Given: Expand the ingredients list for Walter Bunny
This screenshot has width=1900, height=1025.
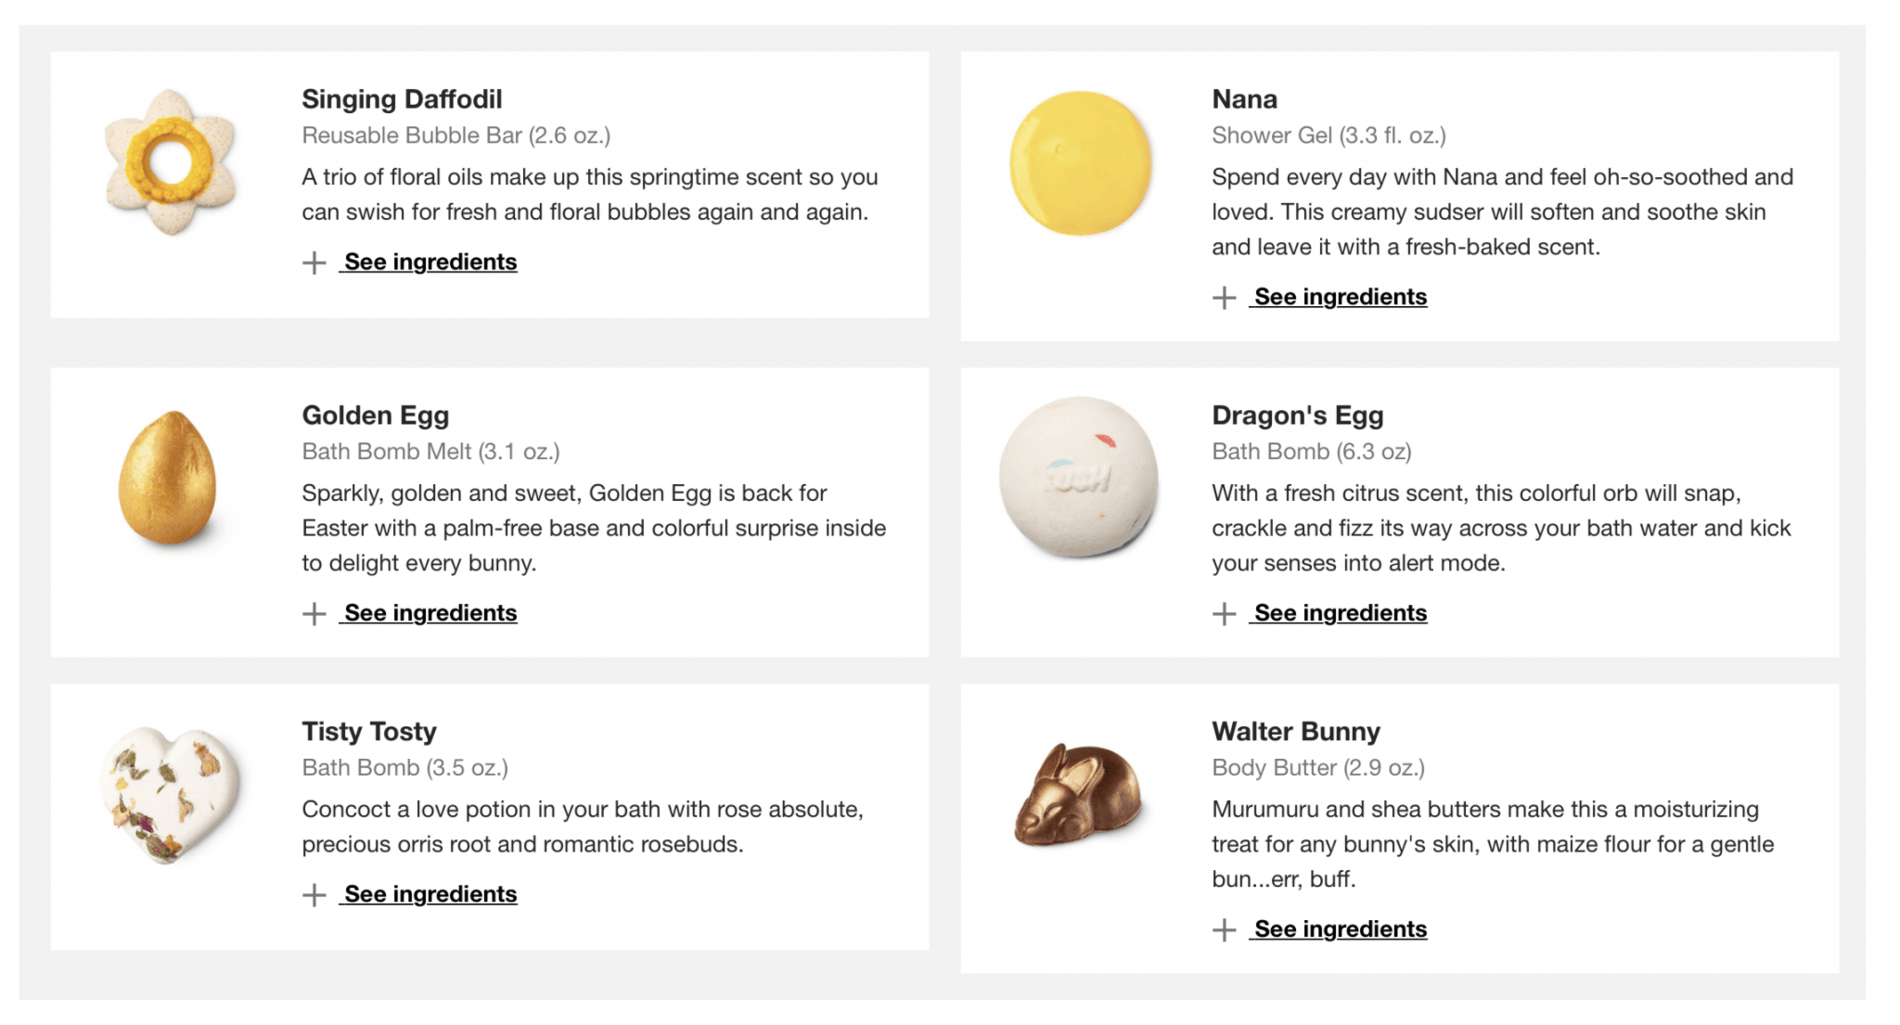Looking at the screenshot, I should [x=1338, y=929].
